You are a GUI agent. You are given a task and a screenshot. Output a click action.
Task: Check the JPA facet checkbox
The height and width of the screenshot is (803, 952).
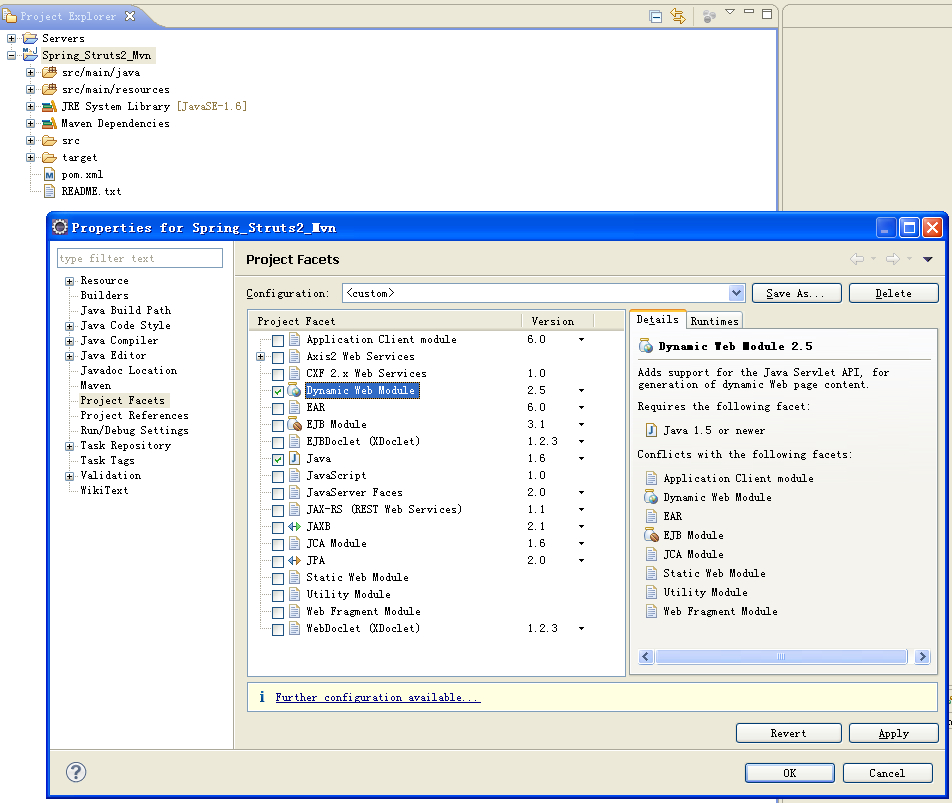(278, 561)
